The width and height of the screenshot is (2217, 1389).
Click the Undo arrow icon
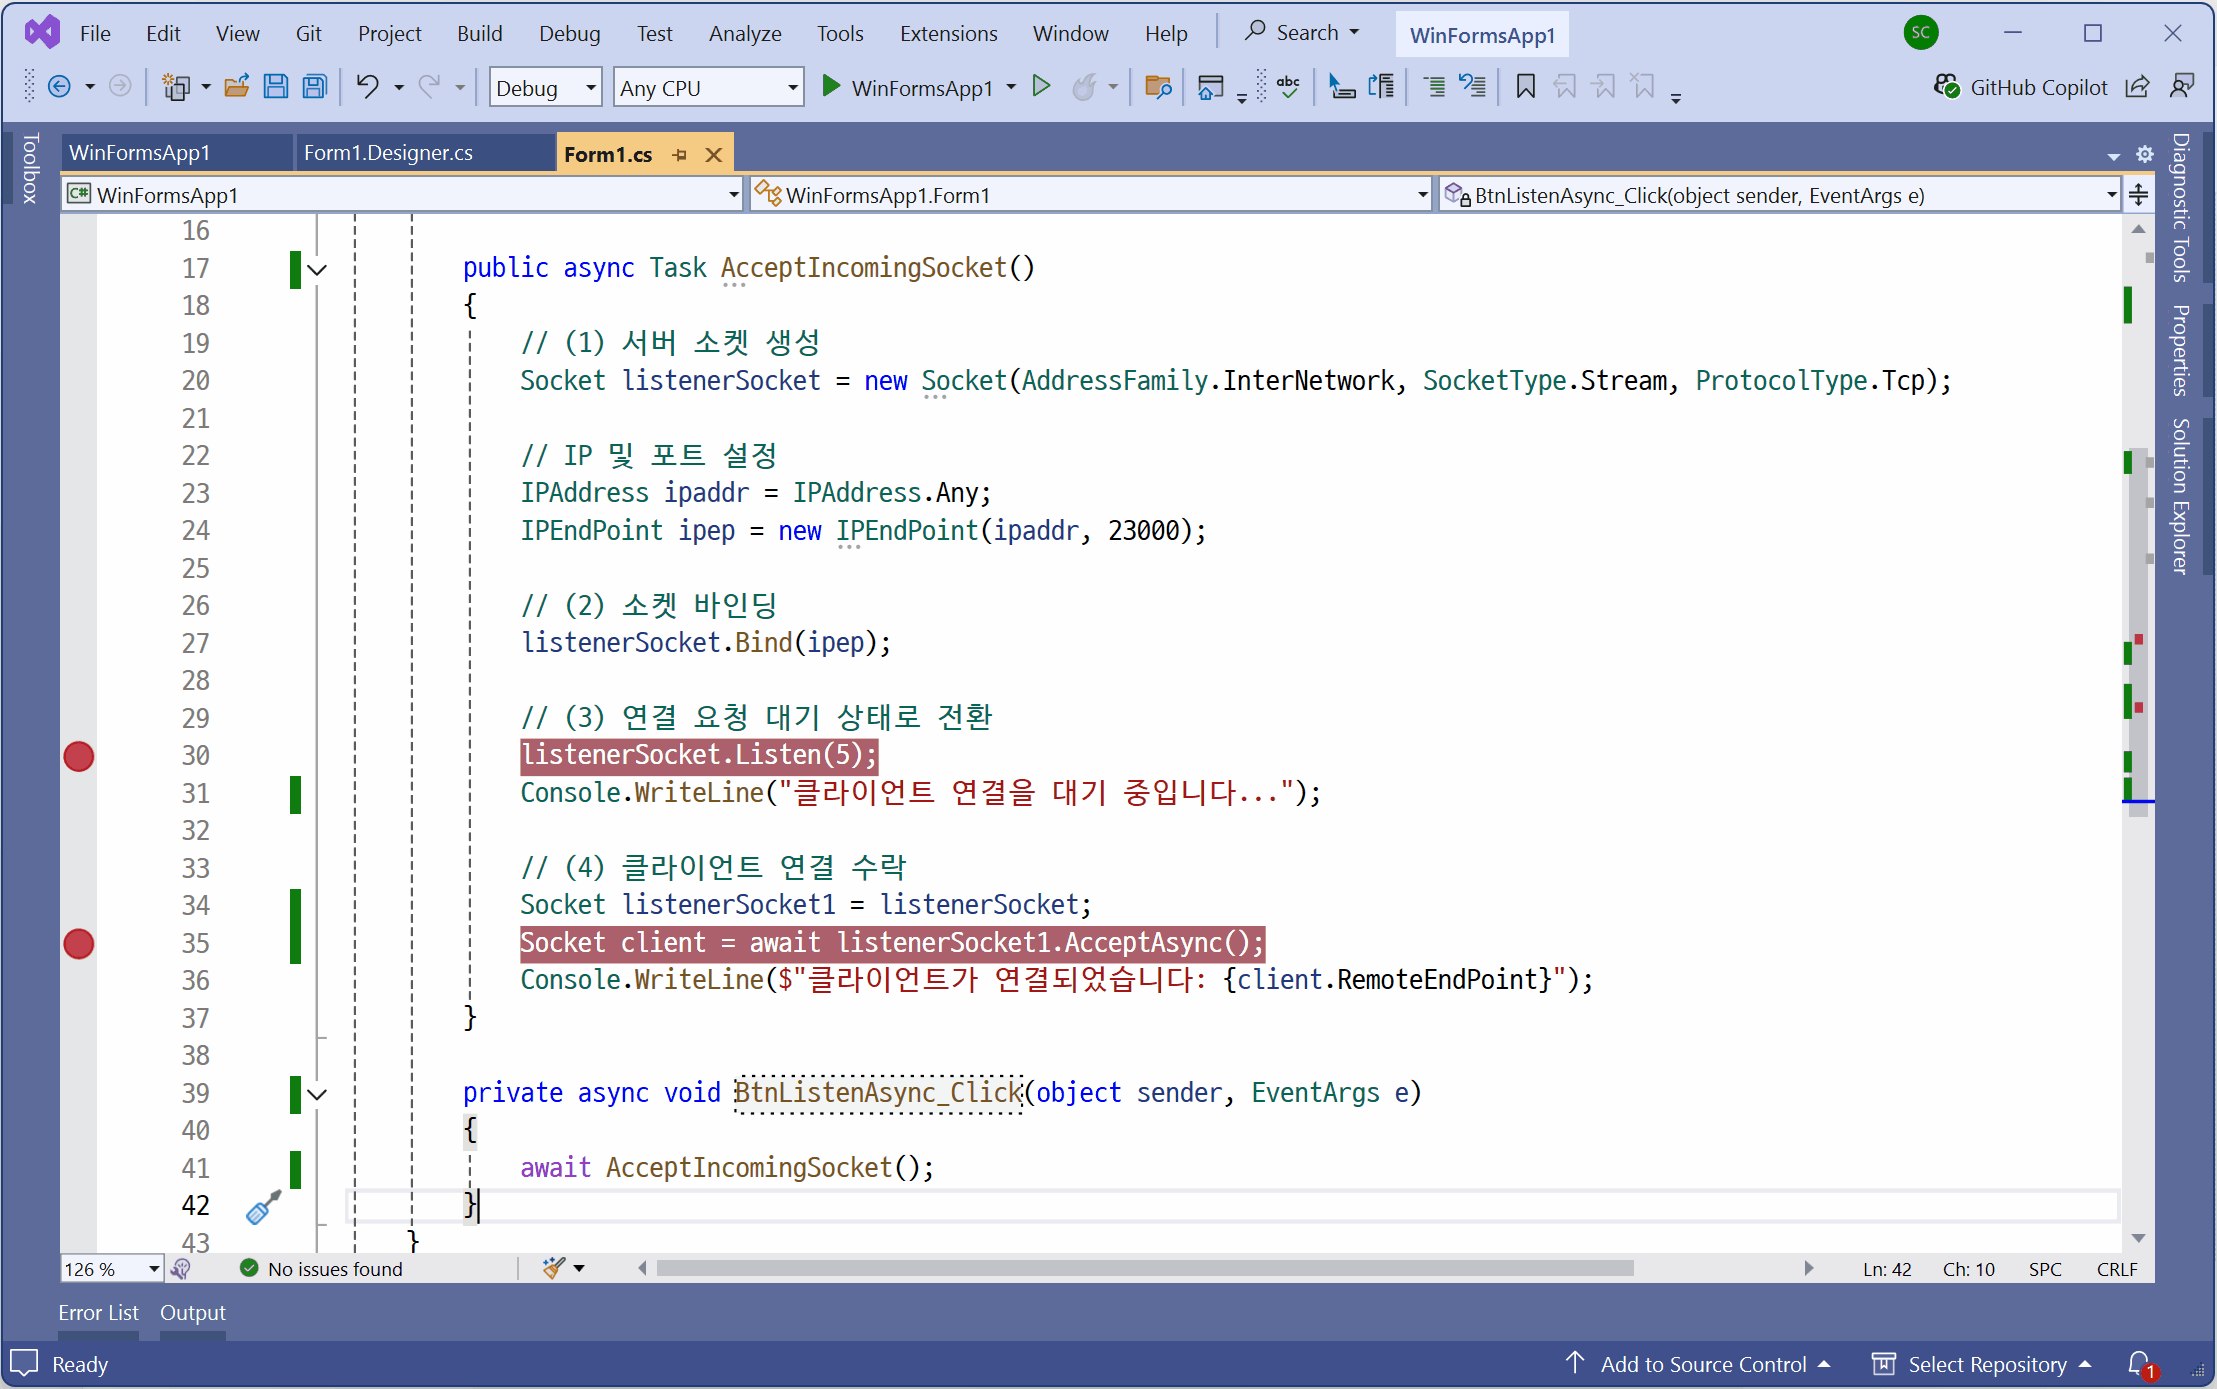[x=367, y=87]
